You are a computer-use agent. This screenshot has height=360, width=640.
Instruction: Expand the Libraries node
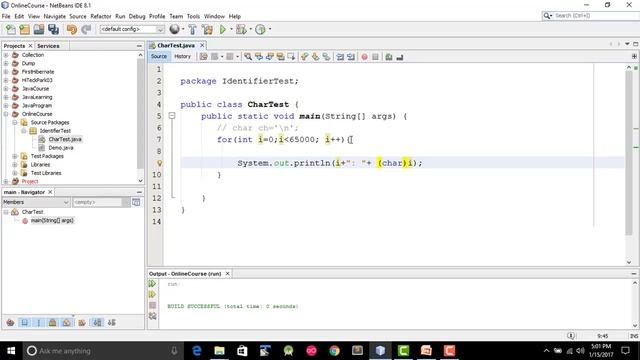15,164
